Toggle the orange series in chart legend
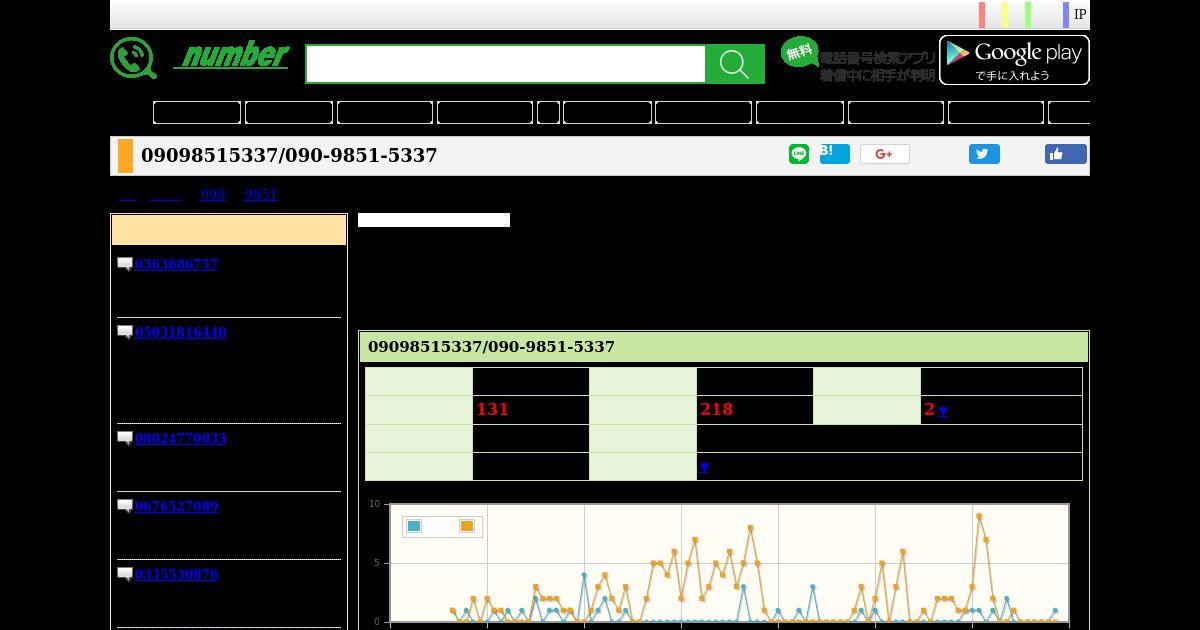Viewport: 1200px width, 630px height. coord(467,526)
